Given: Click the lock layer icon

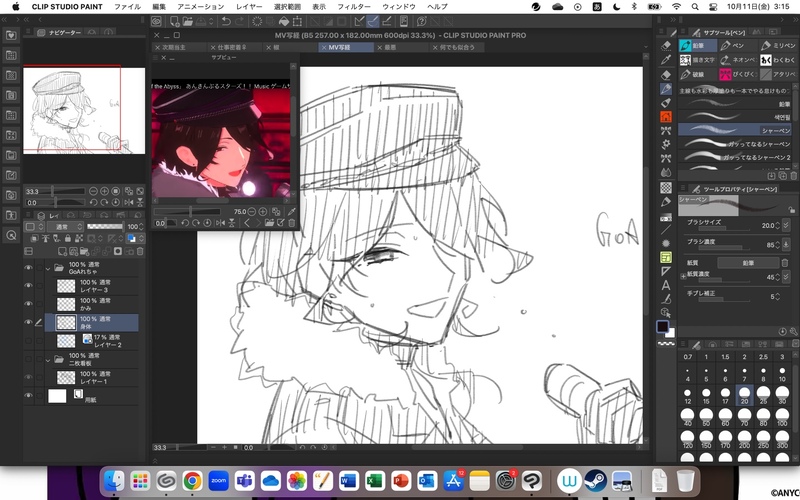Looking at the screenshot, I should tap(68, 238).
